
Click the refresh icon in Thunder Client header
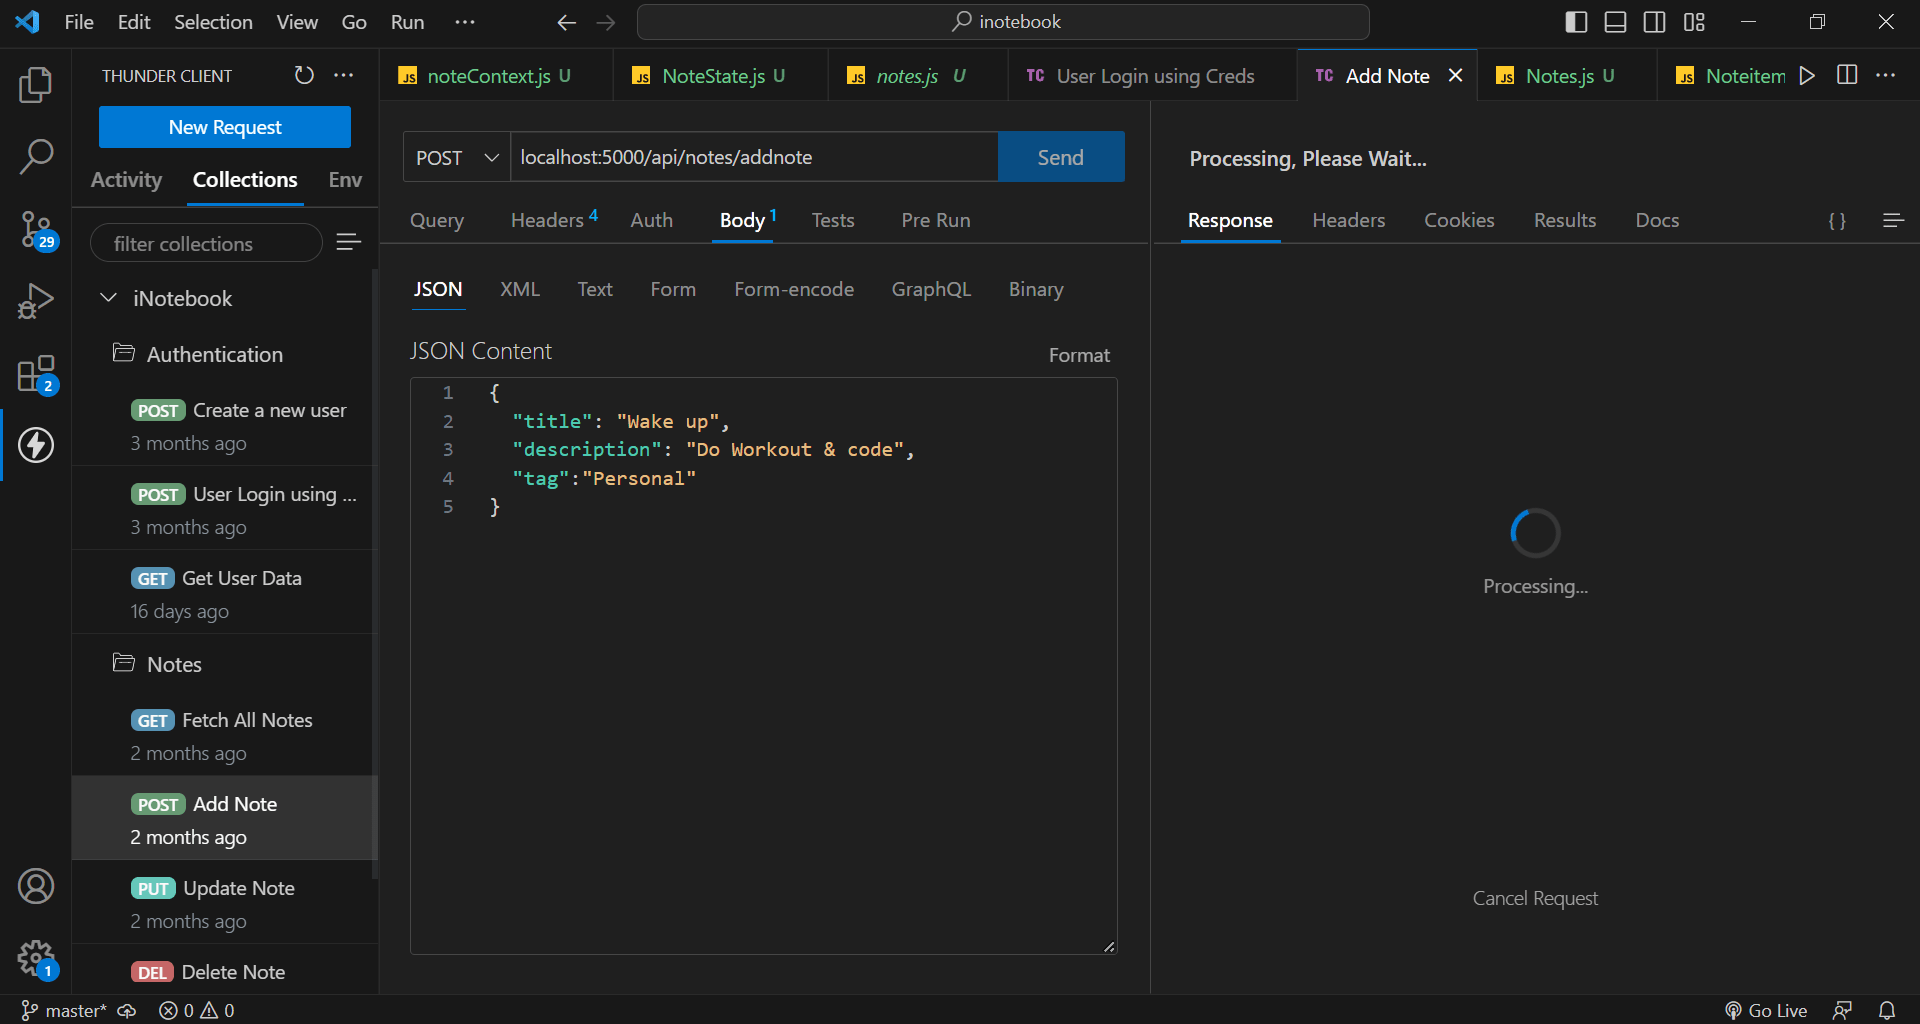304,76
